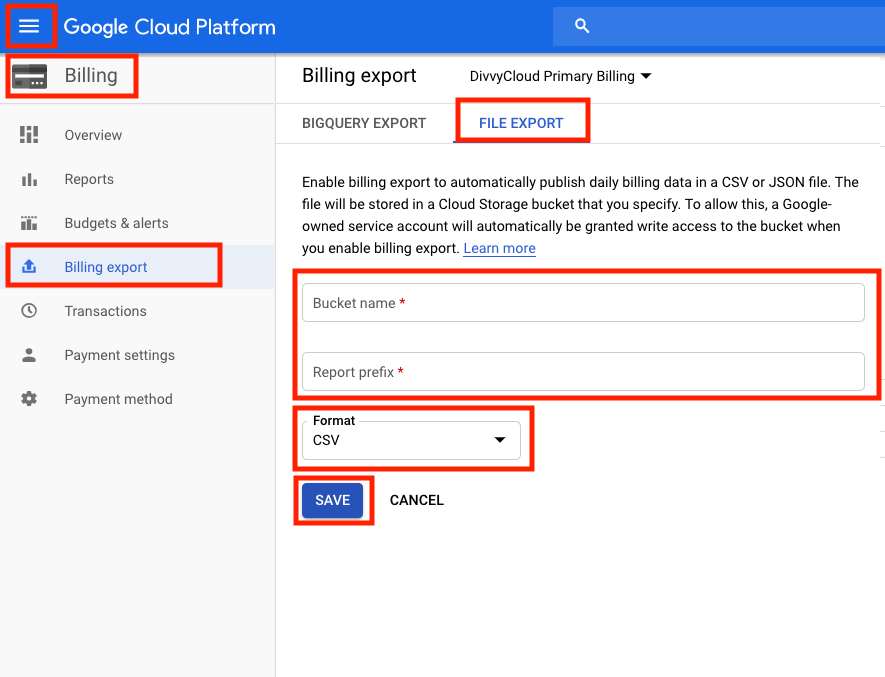
Task: Click the Cancel button
Action: [417, 500]
